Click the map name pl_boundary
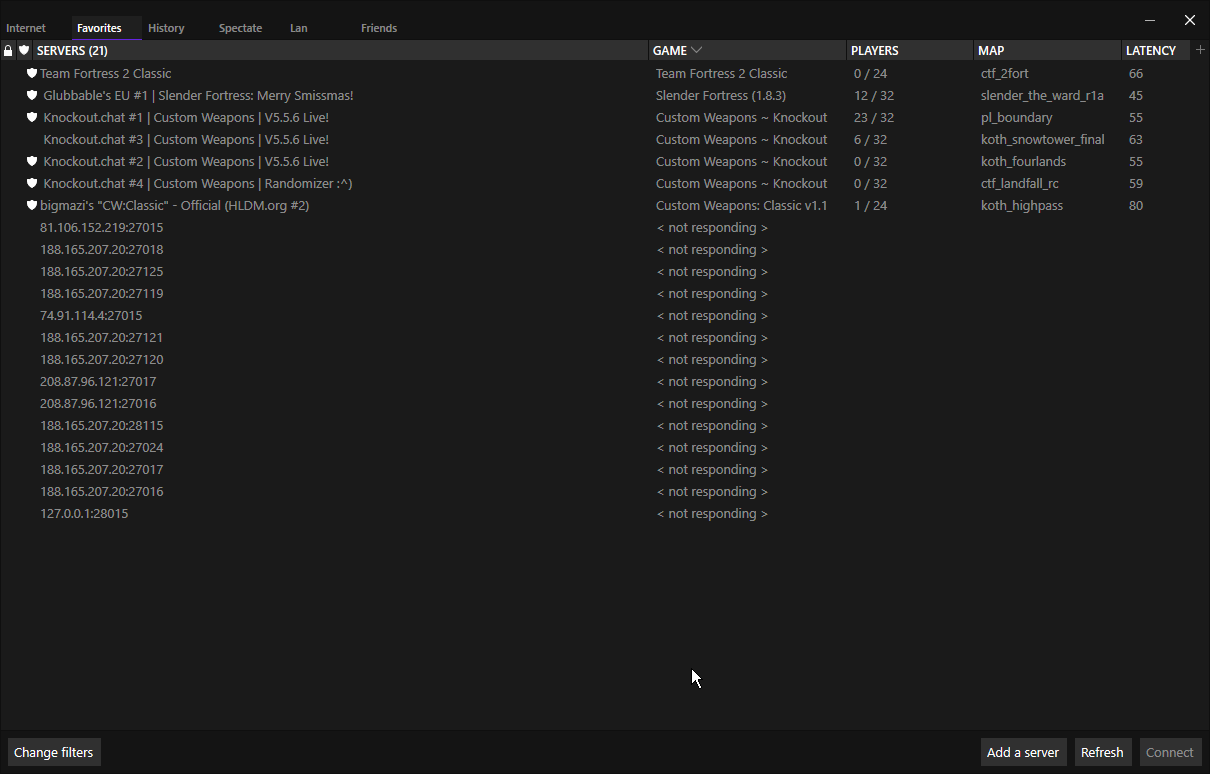 [x=1017, y=117]
